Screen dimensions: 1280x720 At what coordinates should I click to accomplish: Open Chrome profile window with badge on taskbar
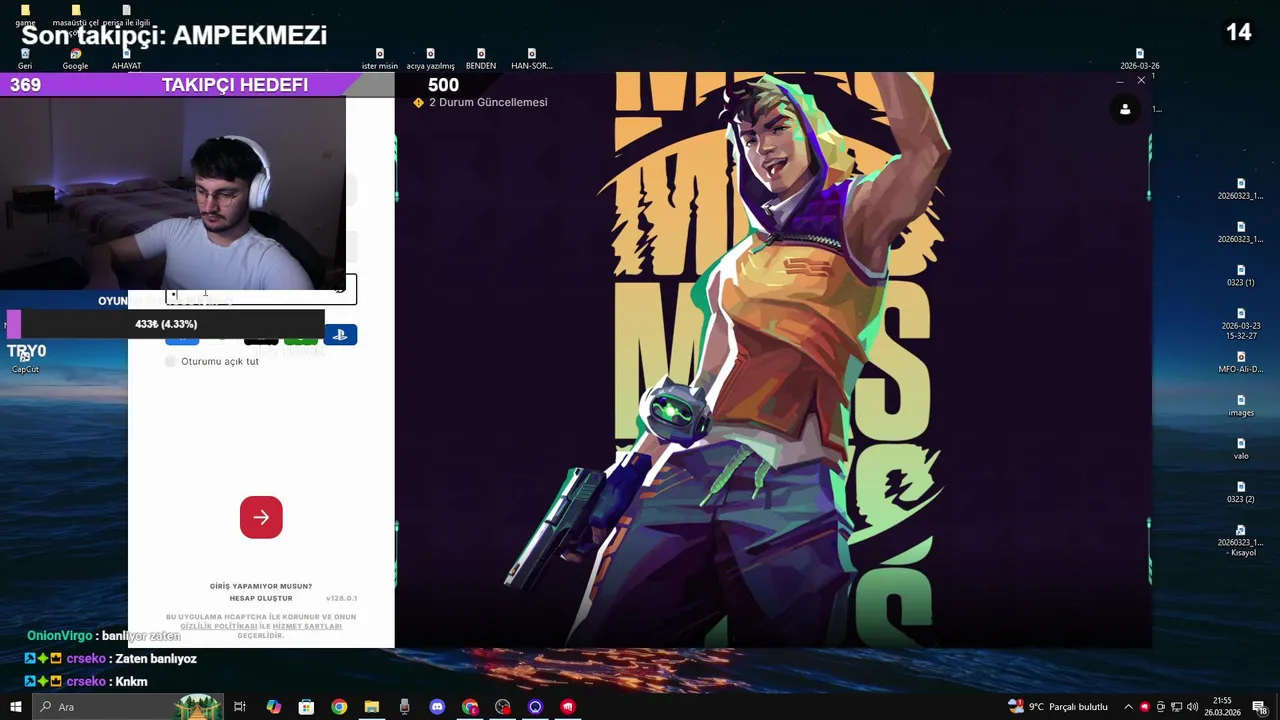(470, 707)
